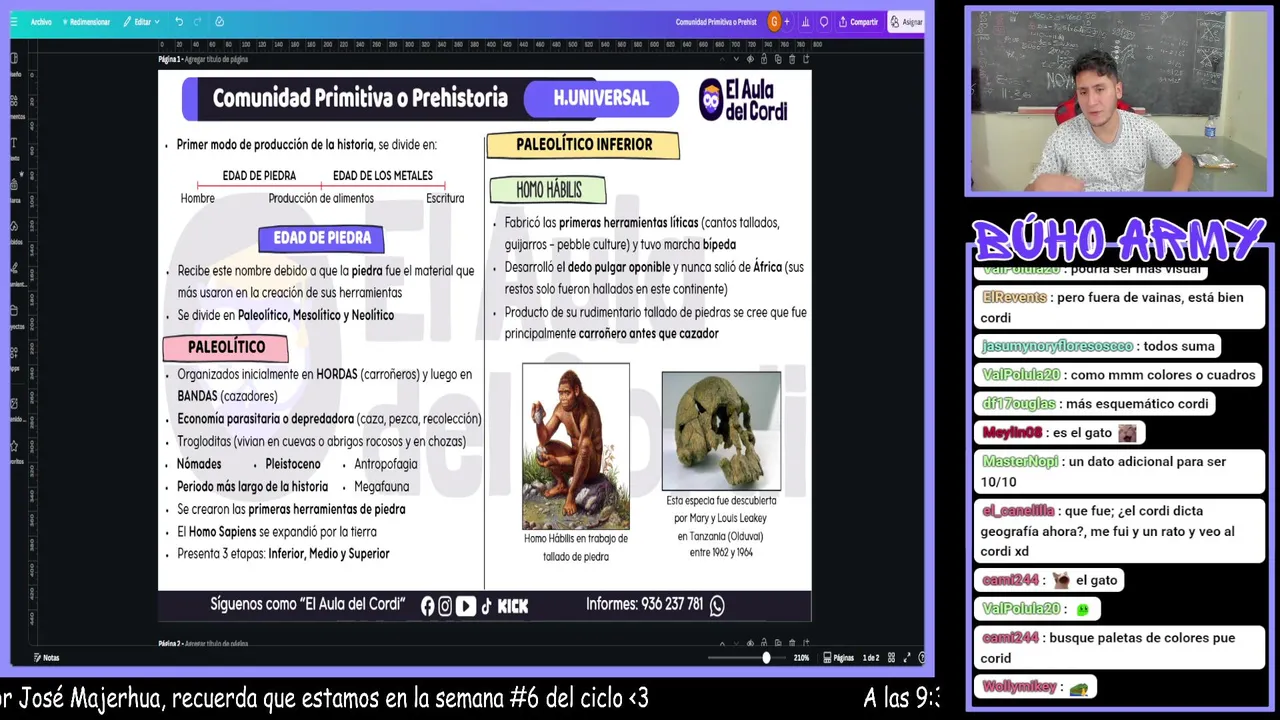Screen dimensions: 1280x720
Task: Toggle lock on Página 1
Action: 764,59
